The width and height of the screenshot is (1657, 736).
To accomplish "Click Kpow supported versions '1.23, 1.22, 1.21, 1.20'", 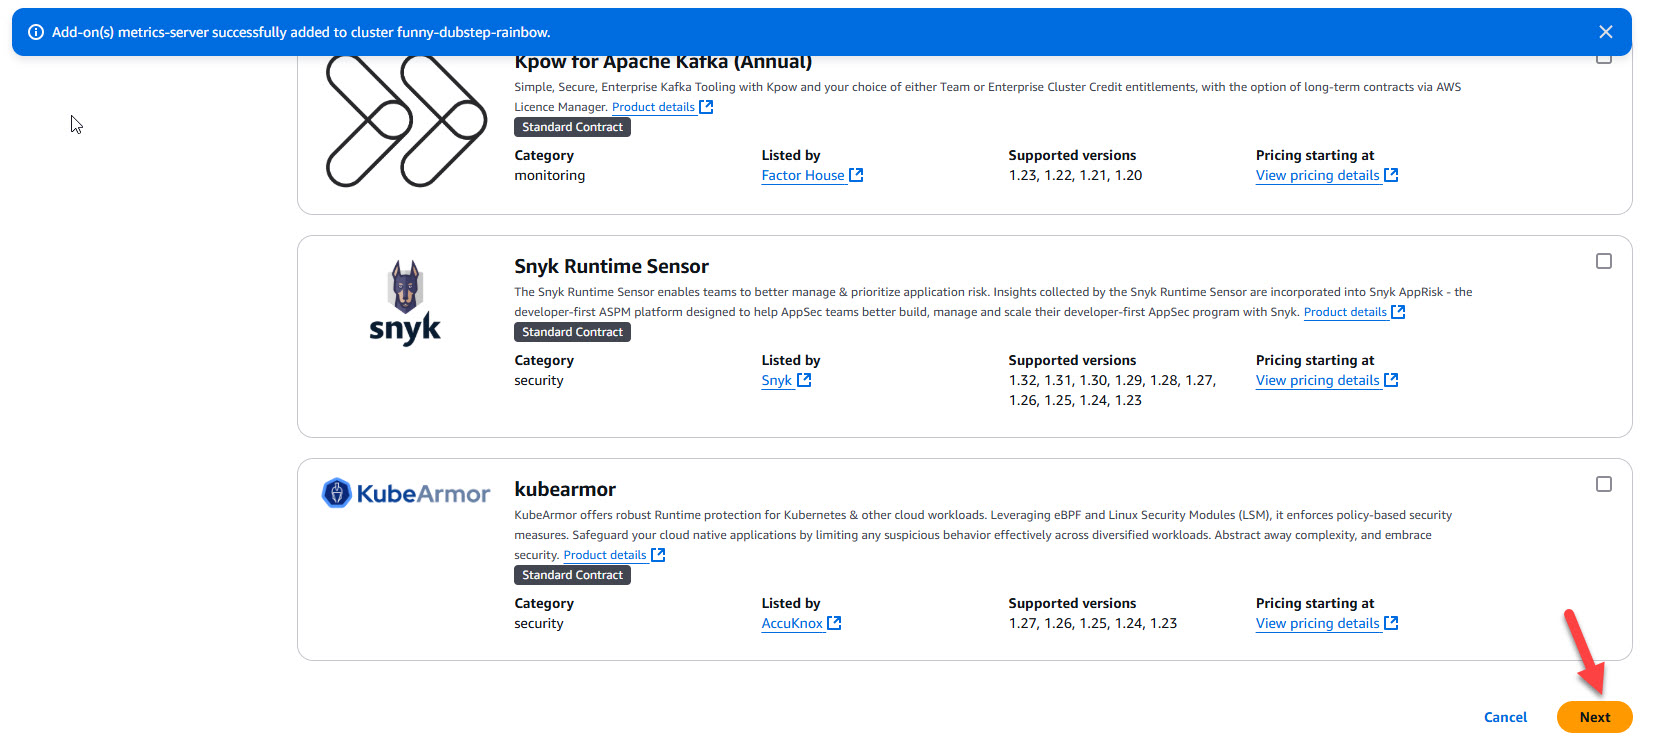I will [1075, 175].
